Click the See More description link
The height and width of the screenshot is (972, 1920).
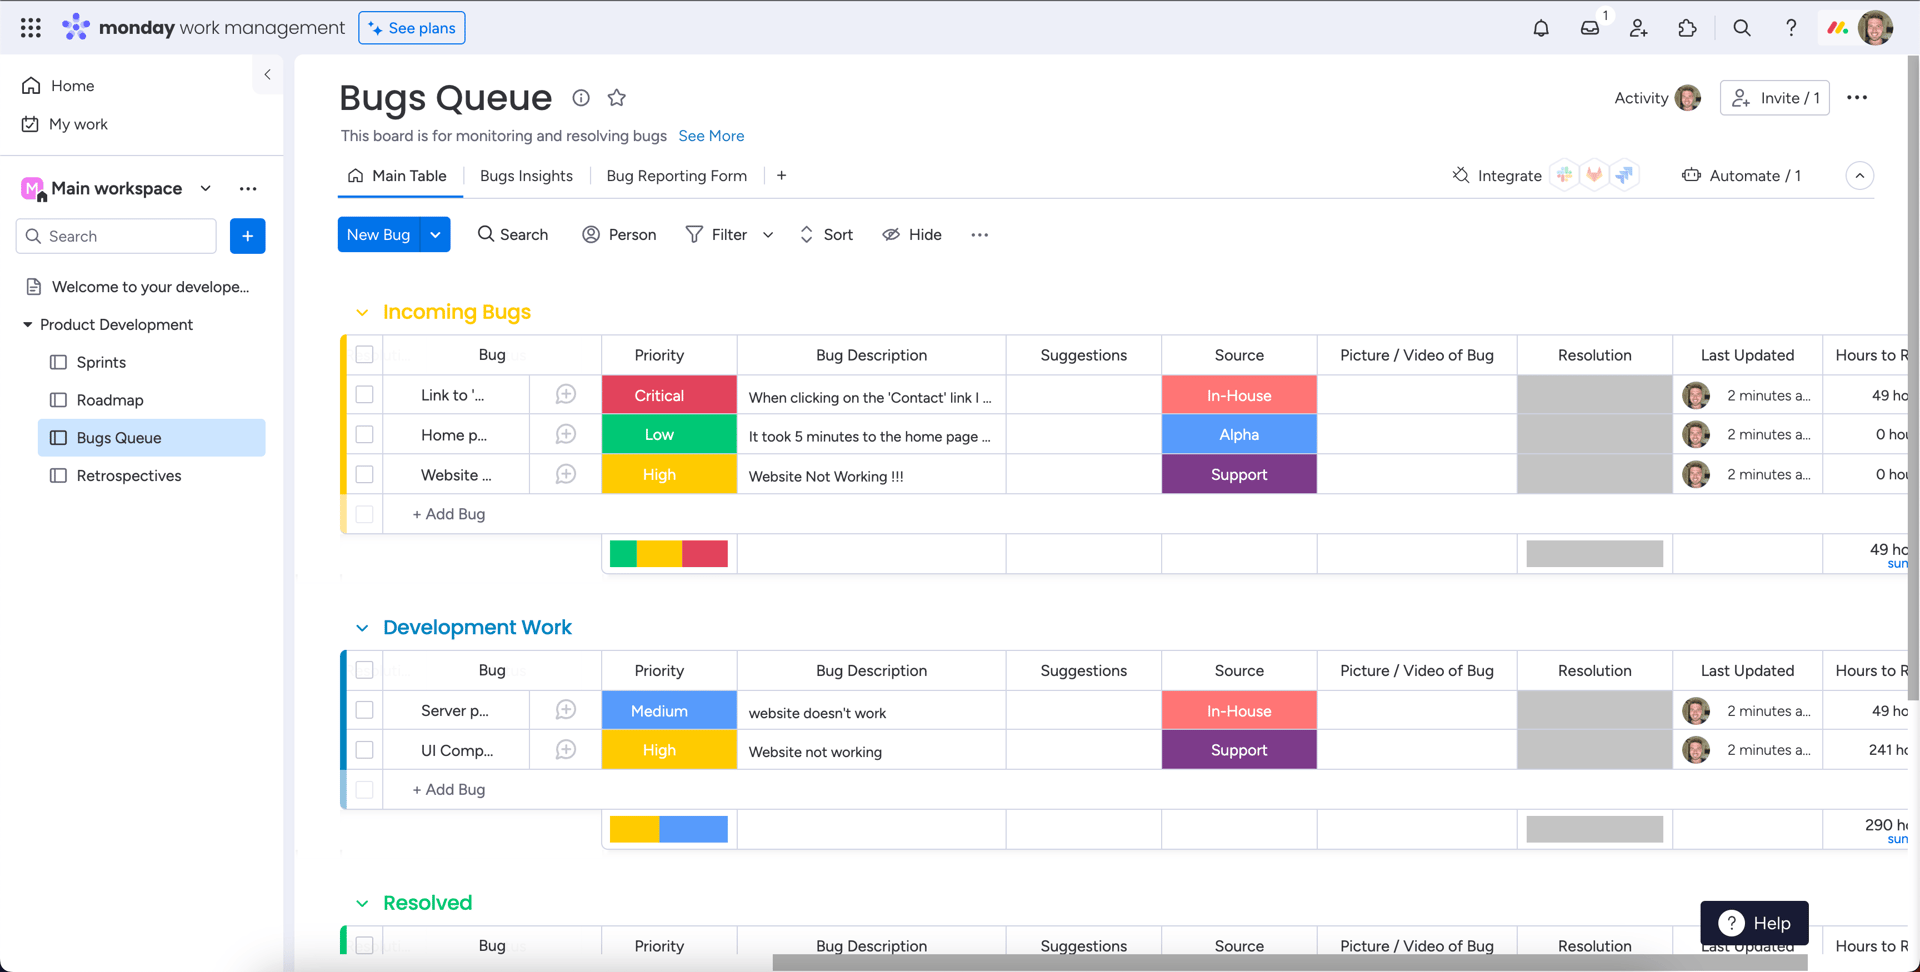click(711, 136)
